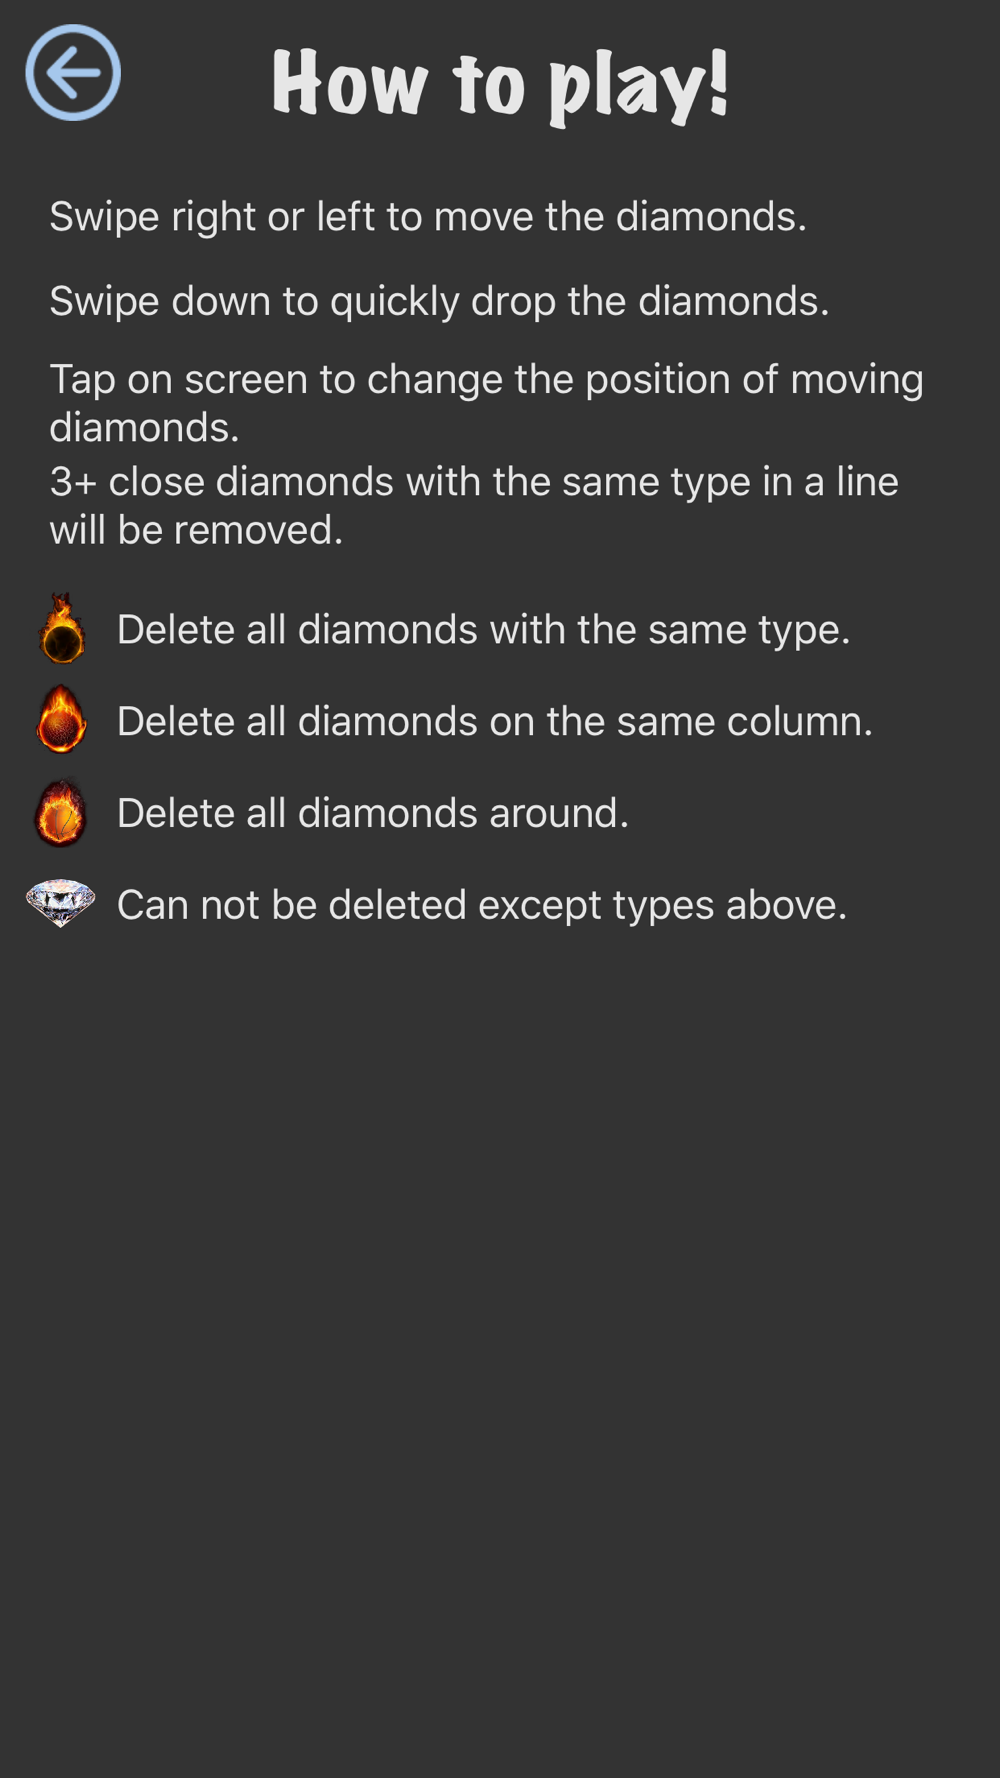The height and width of the screenshot is (1778, 1000).
Task: Tap 'Tap on screen to change' instruction
Action: pos(486,403)
